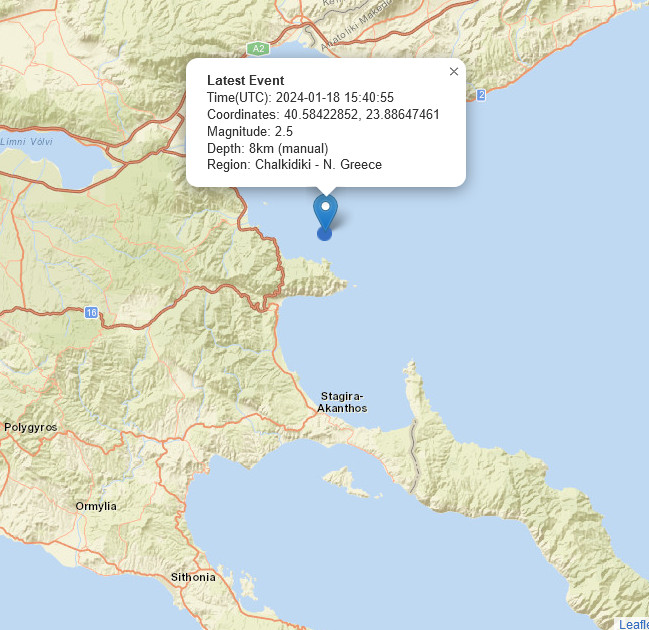Image resolution: width=649 pixels, height=630 pixels.
Task: Select the small island inside the gulf
Action: pyautogui.click(x=347, y=482)
